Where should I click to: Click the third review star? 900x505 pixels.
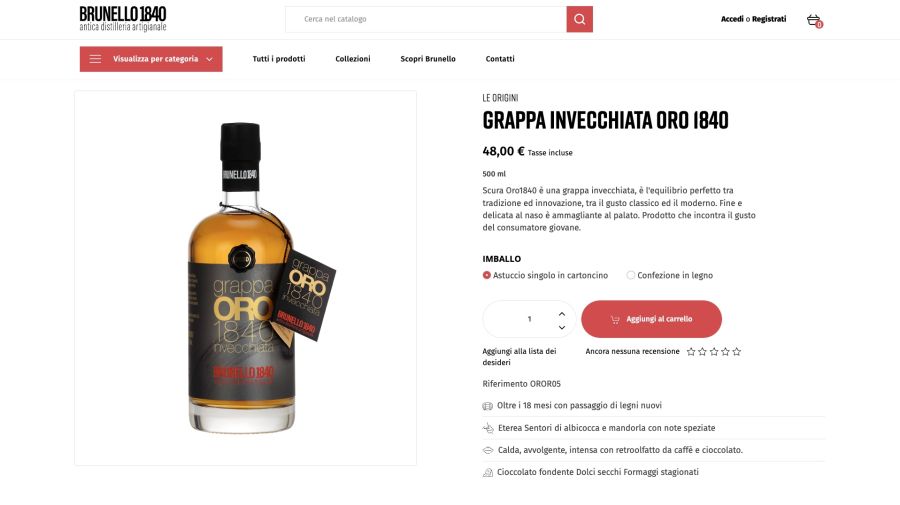coord(714,352)
